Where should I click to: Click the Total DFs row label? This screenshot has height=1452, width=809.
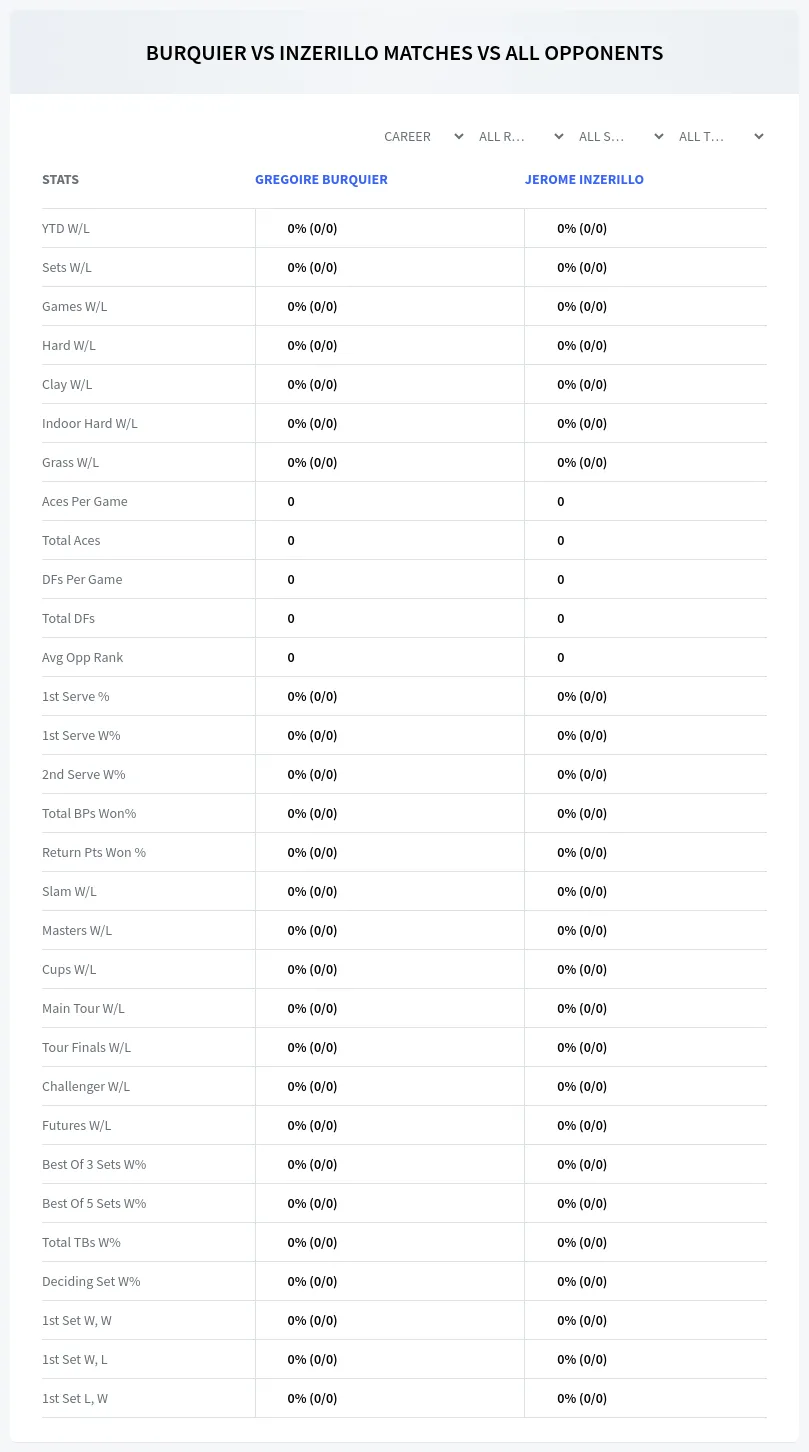point(68,618)
